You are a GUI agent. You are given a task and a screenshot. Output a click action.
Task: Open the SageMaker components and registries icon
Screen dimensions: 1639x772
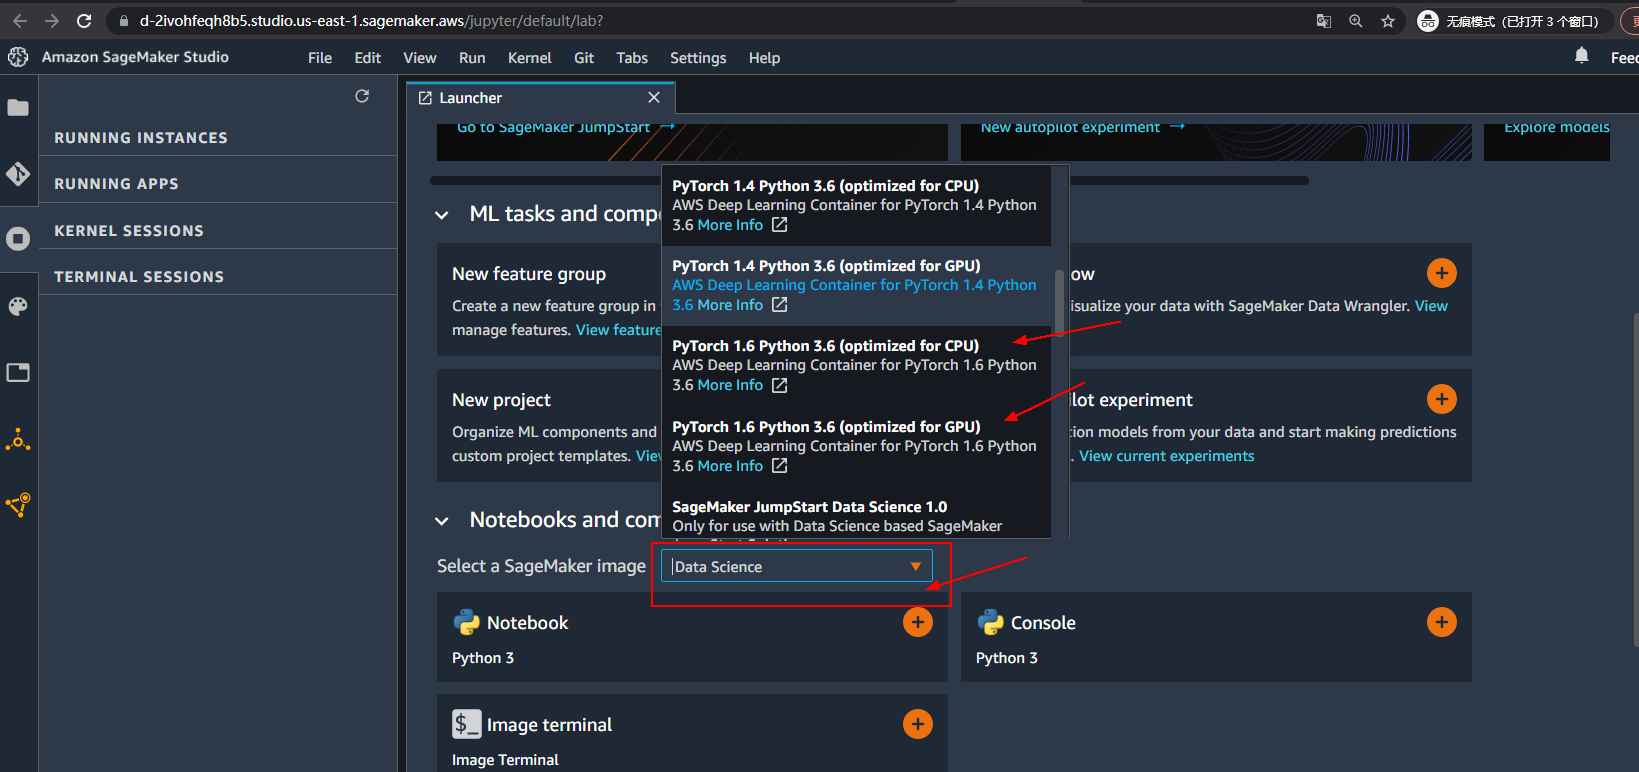(18, 440)
